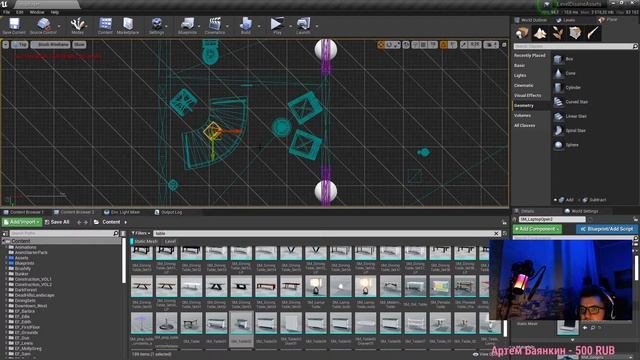Viewport: 640px width, 360px height.
Task: Open the Window menu
Action: tap(37, 12)
